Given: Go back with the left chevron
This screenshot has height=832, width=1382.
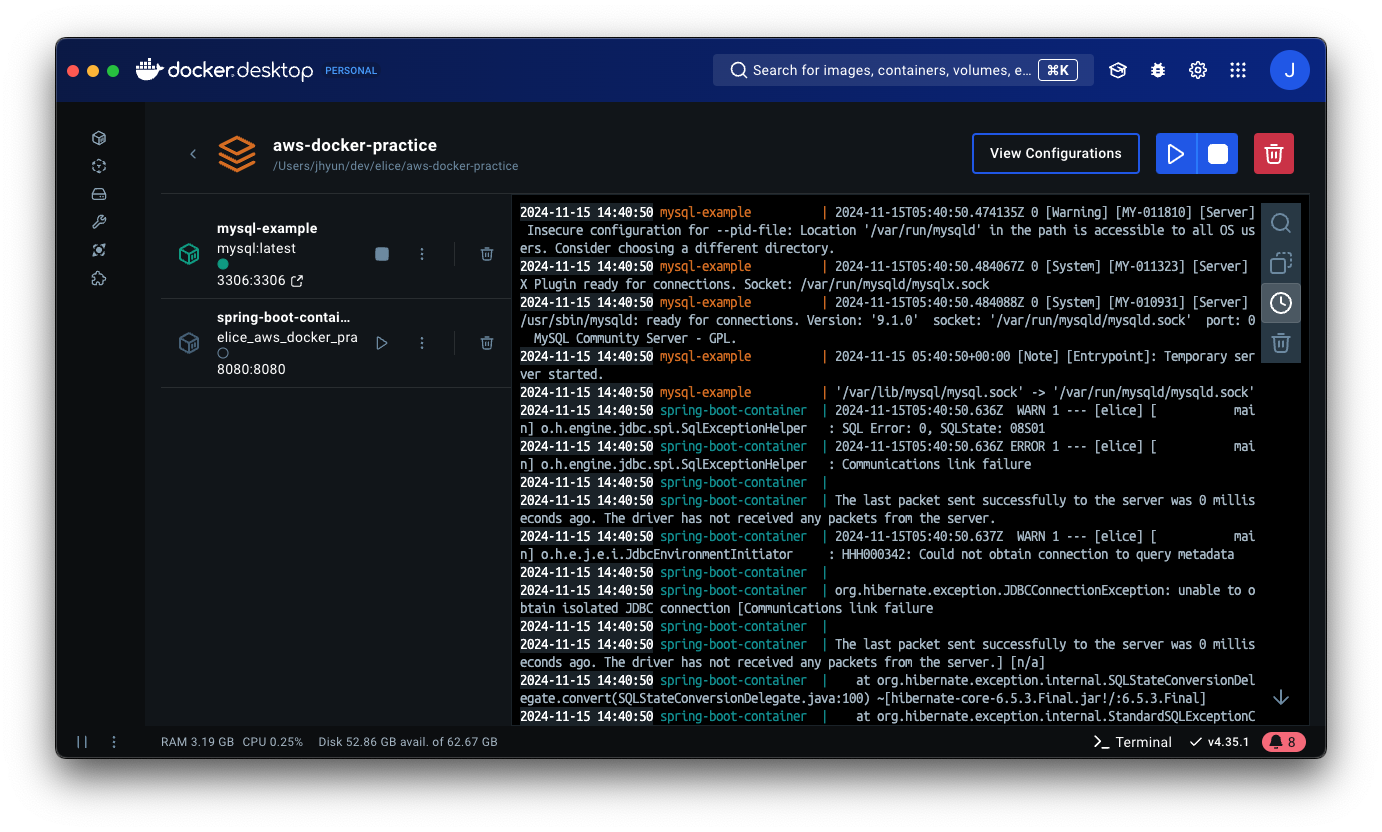Looking at the screenshot, I should pyautogui.click(x=193, y=154).
